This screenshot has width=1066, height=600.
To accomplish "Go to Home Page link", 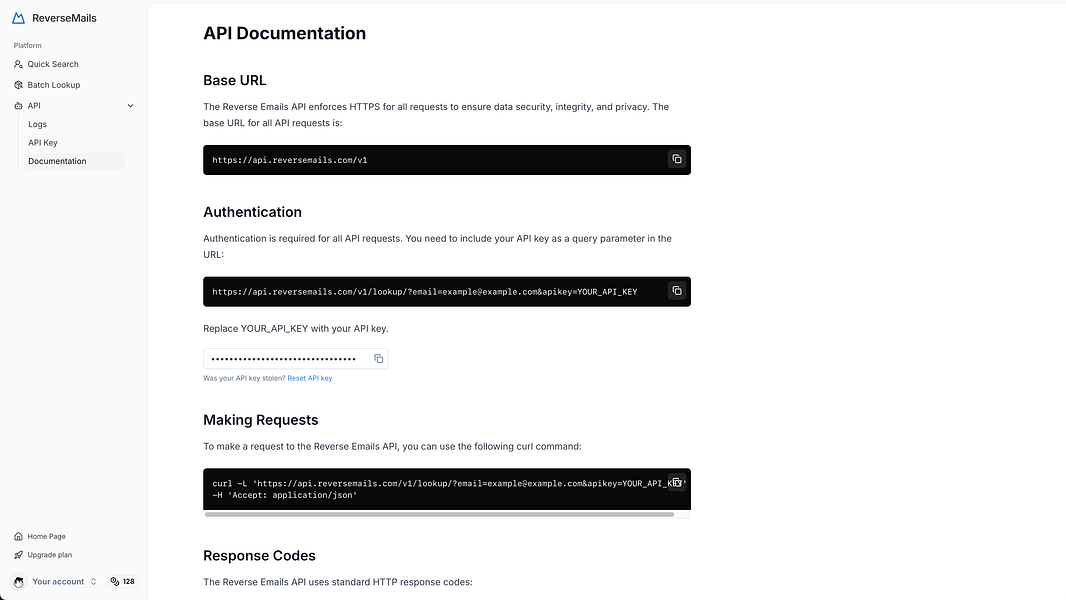I will (x=46, y=536).
